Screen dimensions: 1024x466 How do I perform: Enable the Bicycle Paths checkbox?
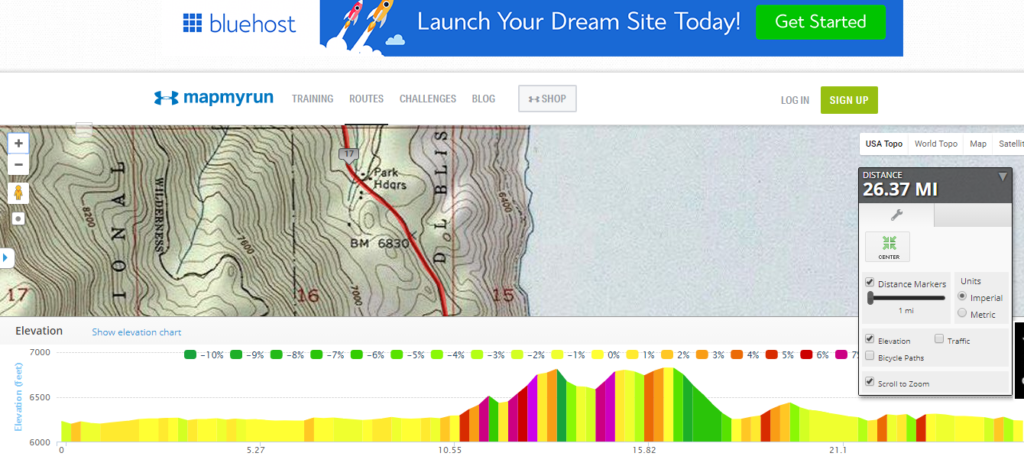click(869, 356)
